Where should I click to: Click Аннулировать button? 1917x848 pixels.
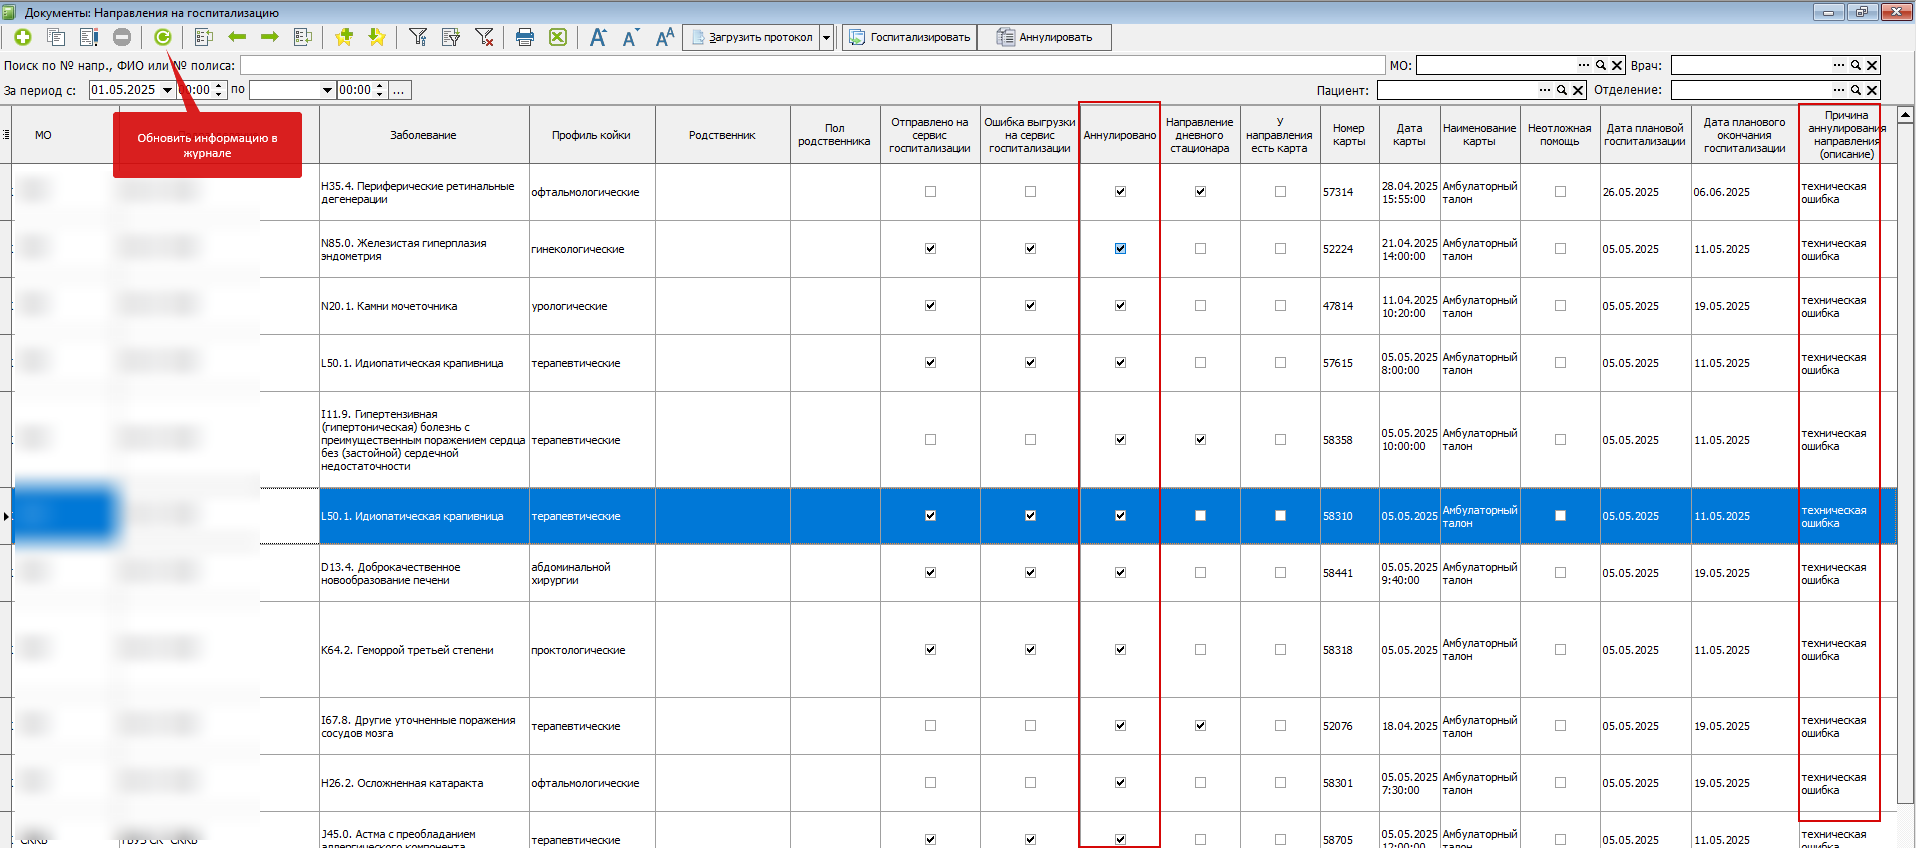[1044, 37]
